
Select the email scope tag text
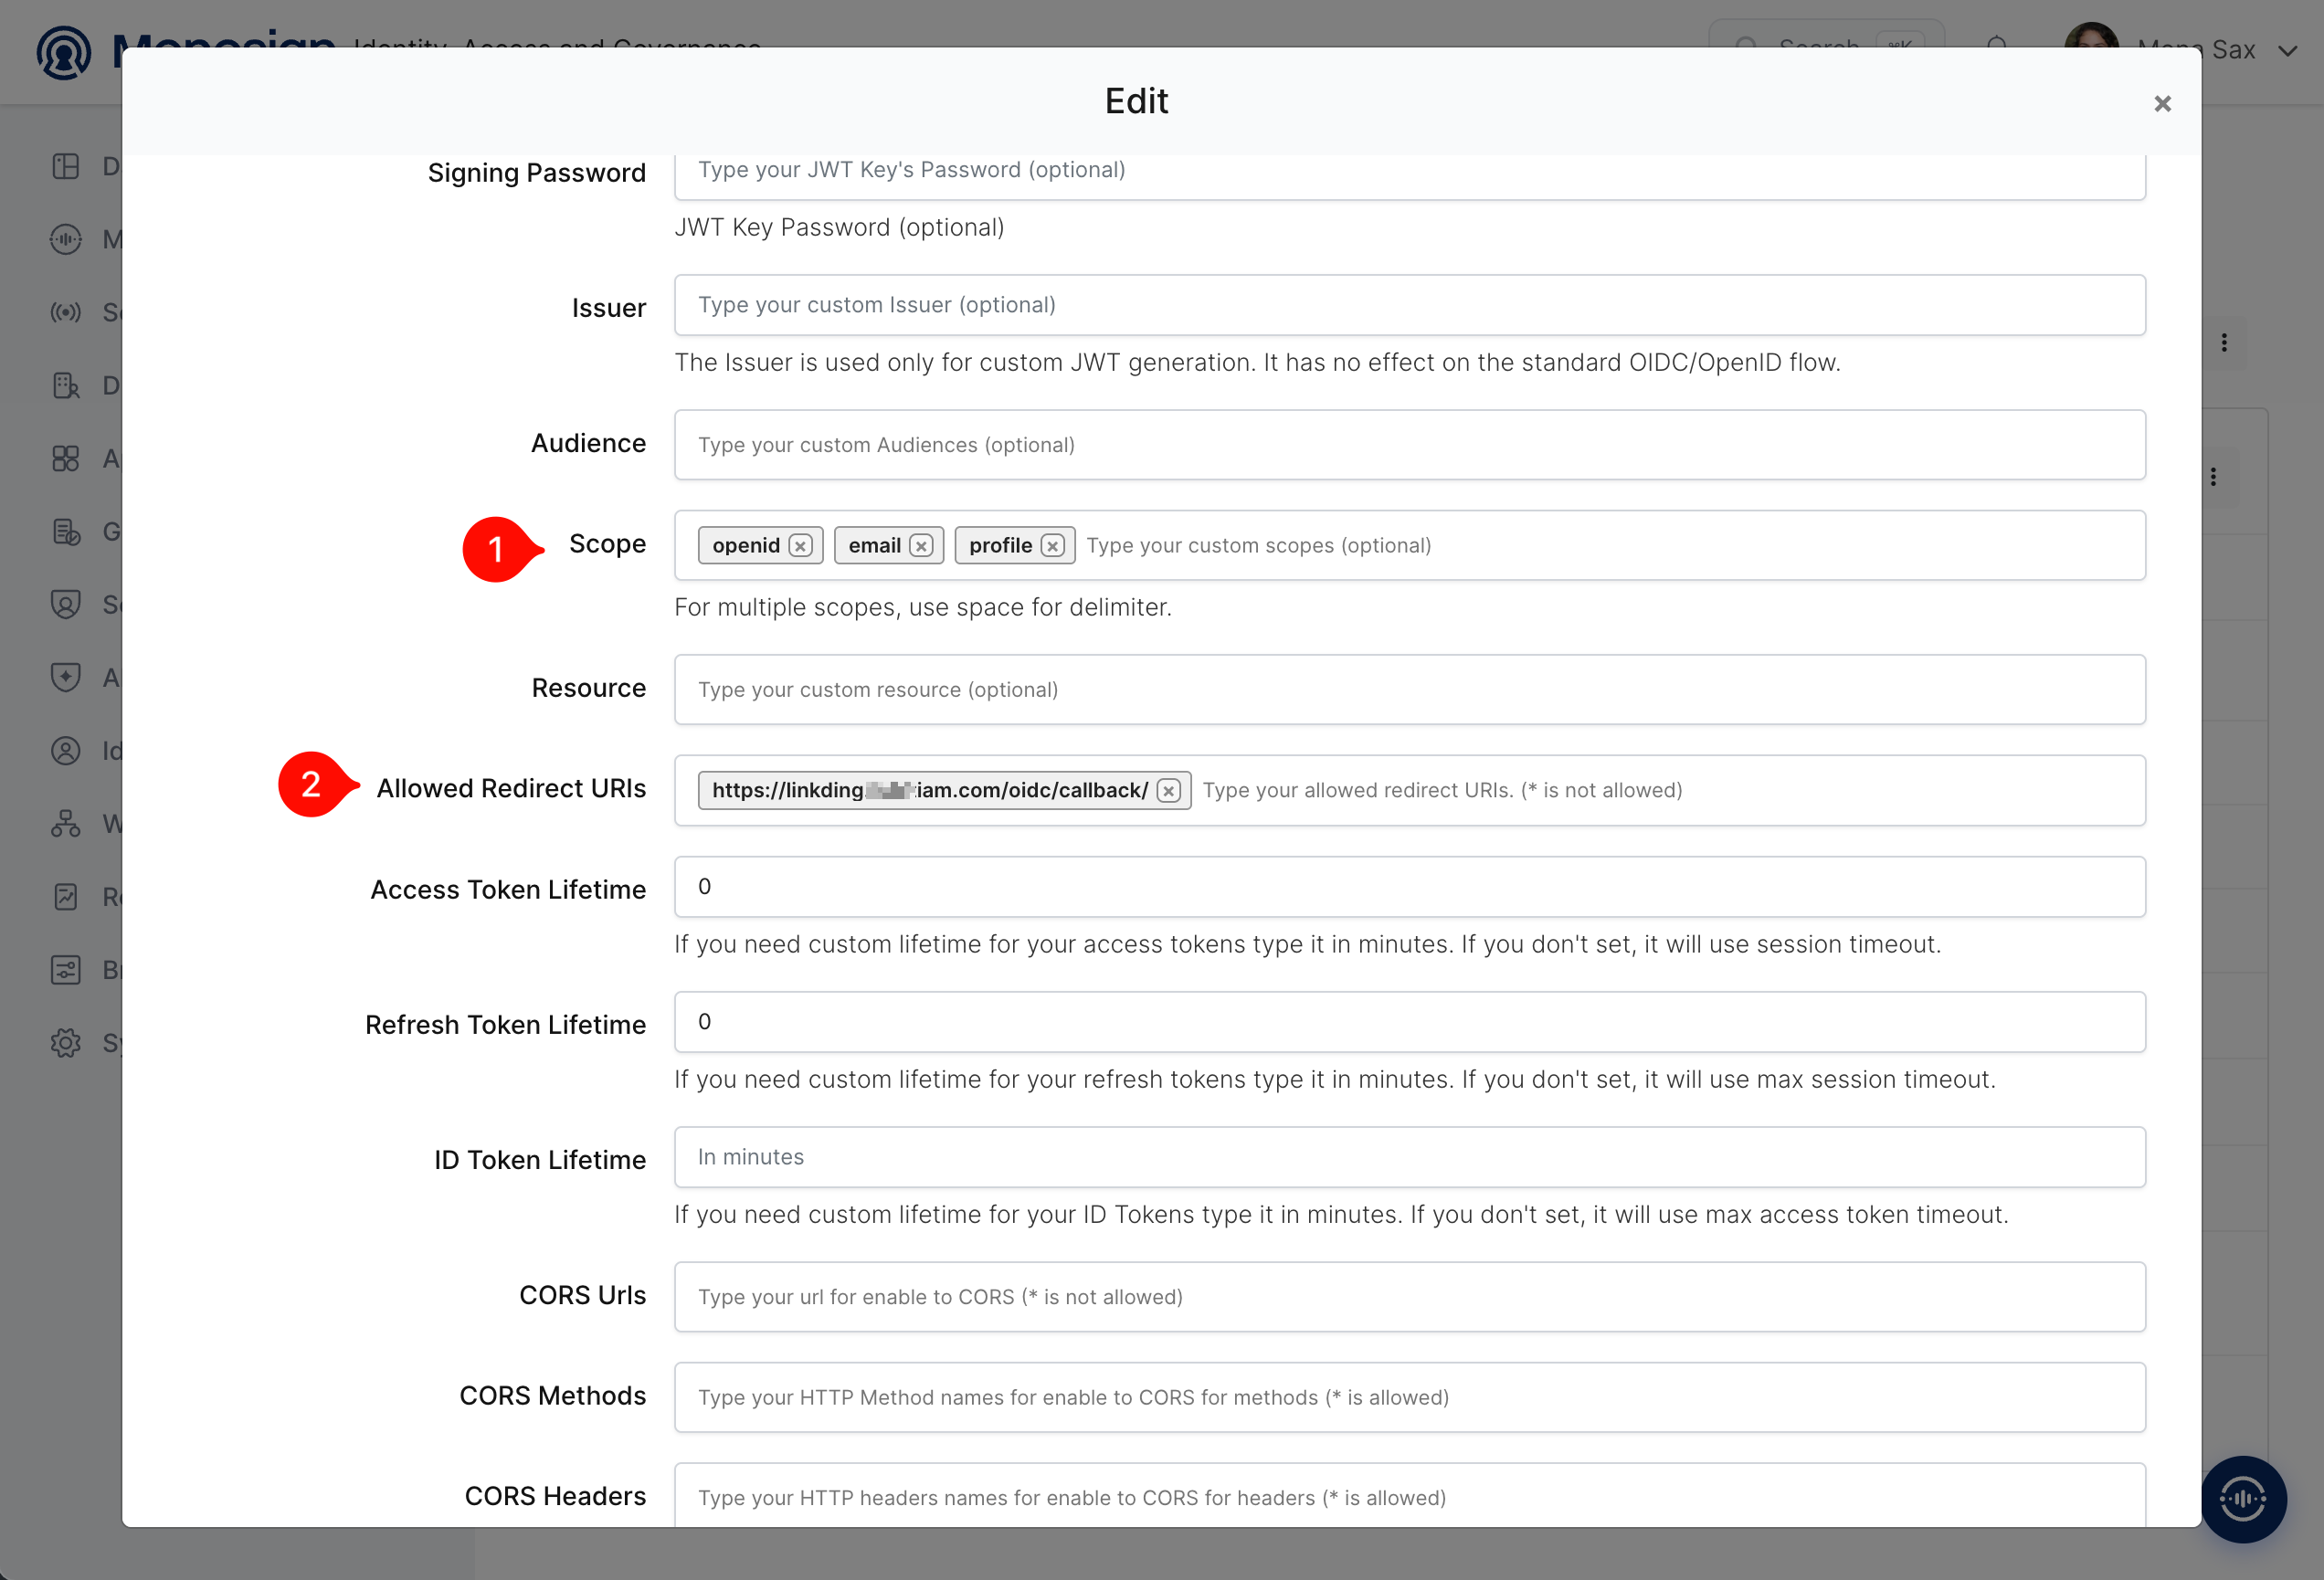pyautogui.click(x=875, y=546)
